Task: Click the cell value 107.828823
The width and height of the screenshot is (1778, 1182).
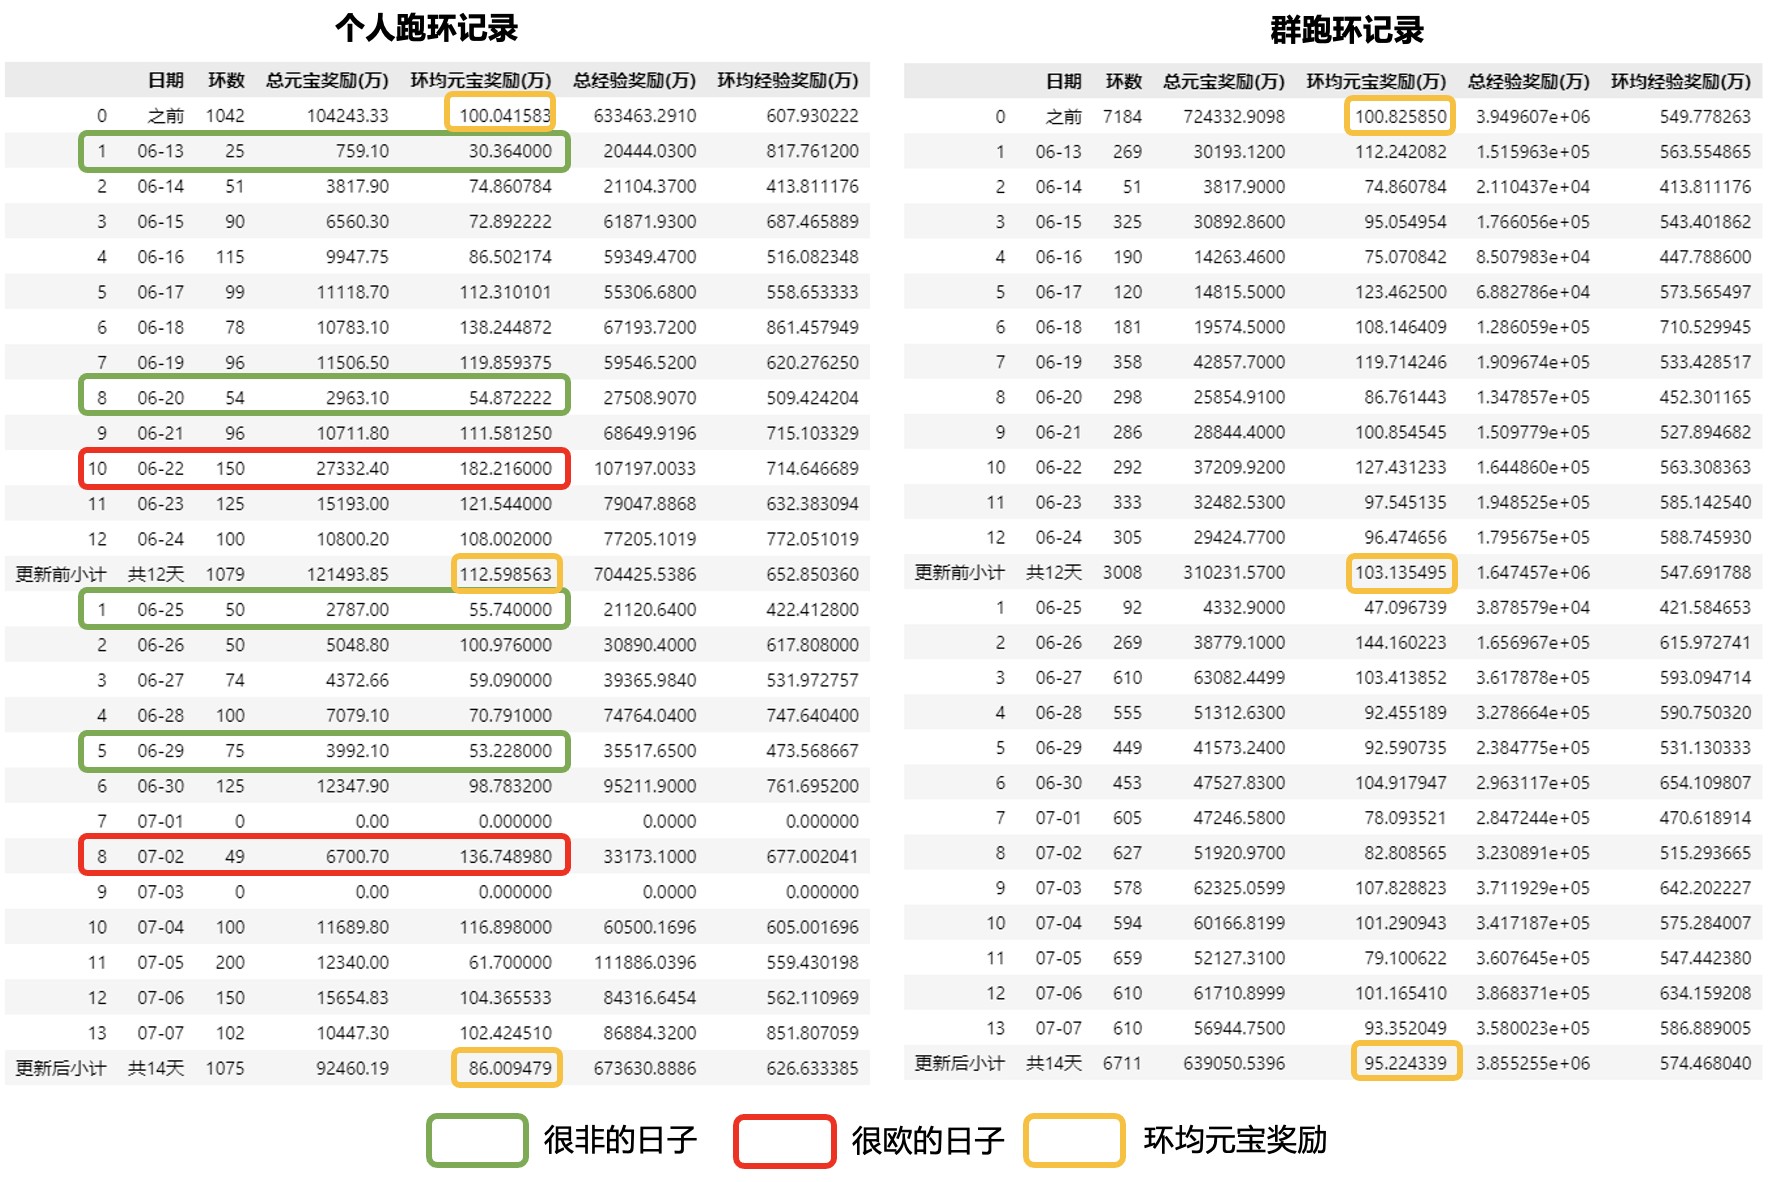Action: pos(1400,888)
